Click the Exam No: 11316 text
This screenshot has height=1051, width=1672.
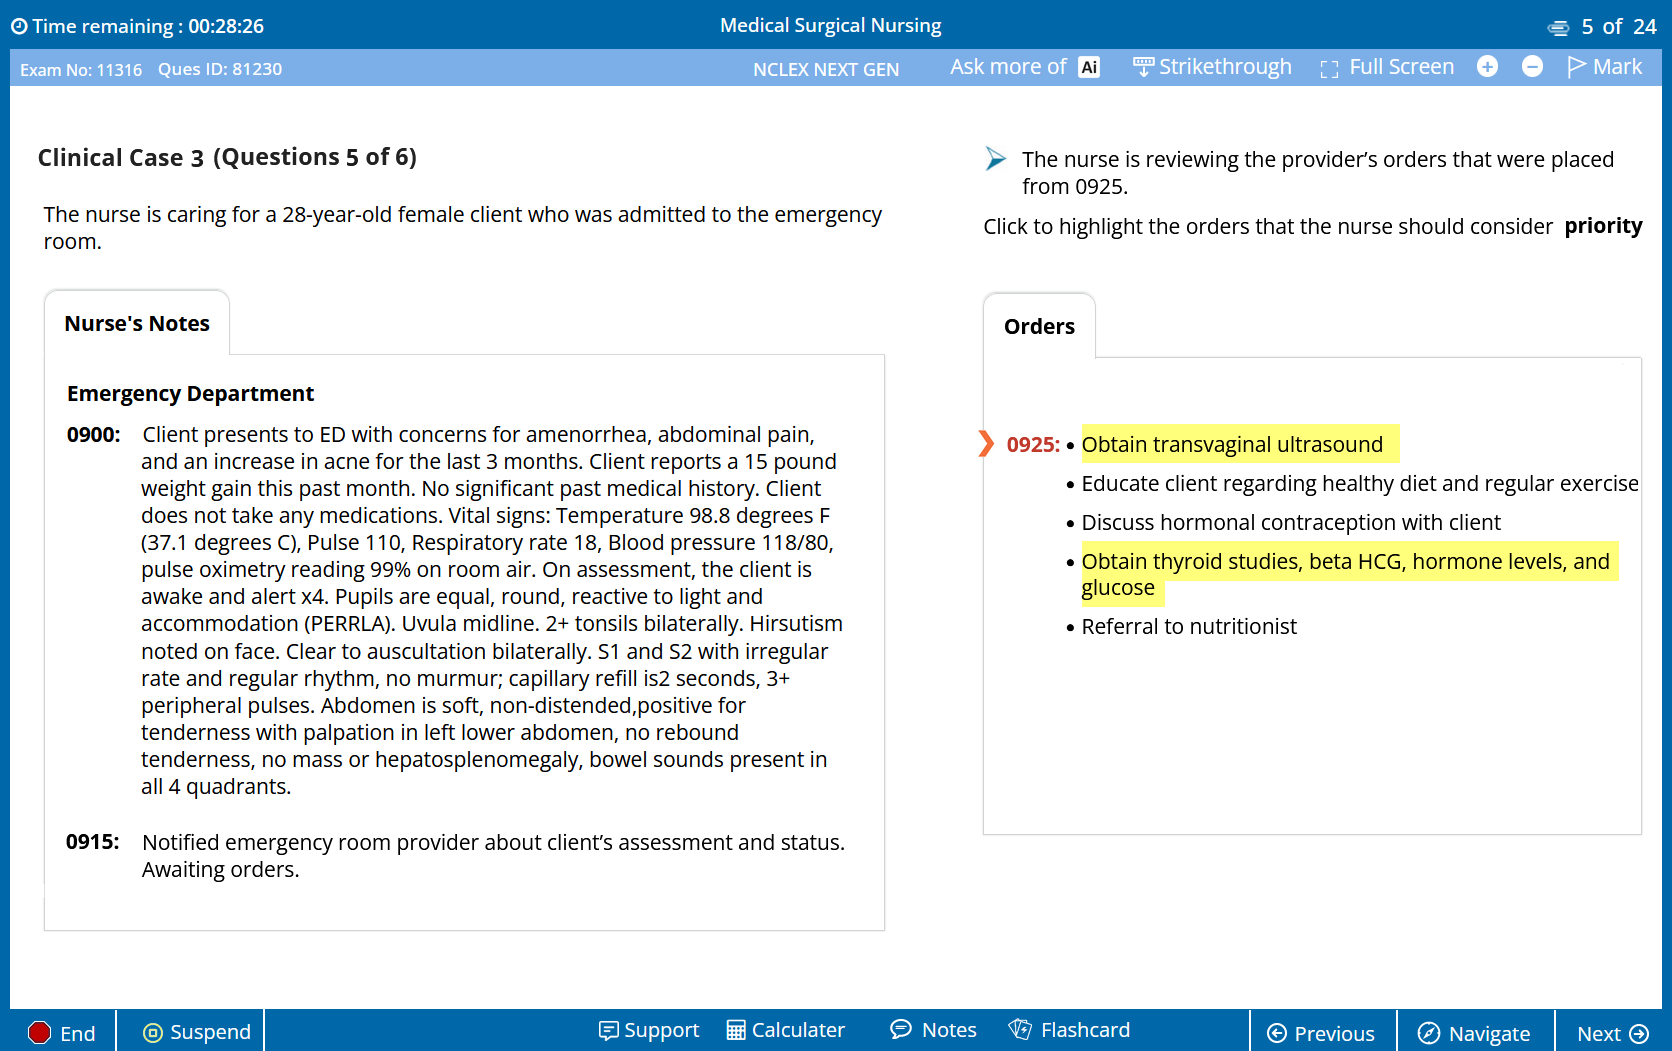pyautogui.click(x=81, y=69)
